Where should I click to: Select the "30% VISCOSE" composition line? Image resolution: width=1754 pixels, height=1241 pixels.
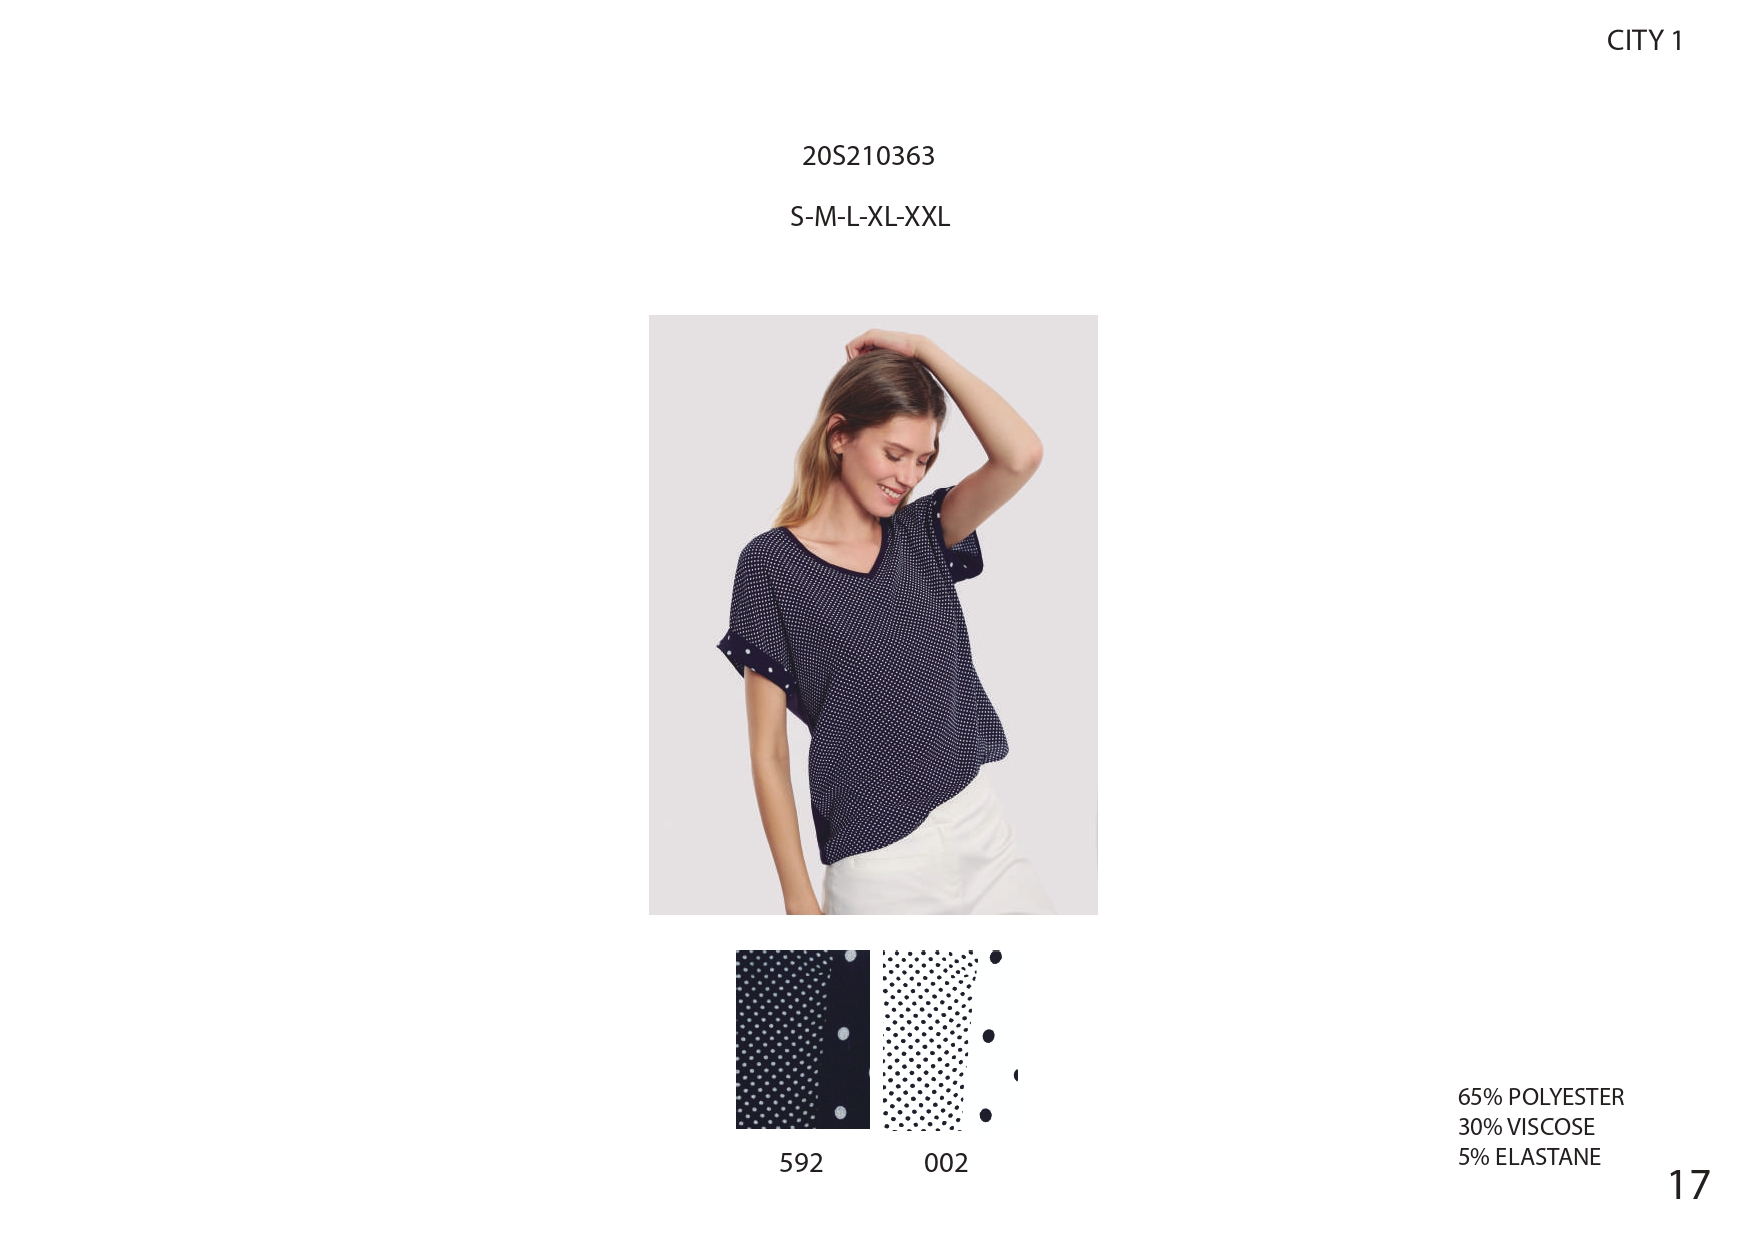tap(1526, 1127)
